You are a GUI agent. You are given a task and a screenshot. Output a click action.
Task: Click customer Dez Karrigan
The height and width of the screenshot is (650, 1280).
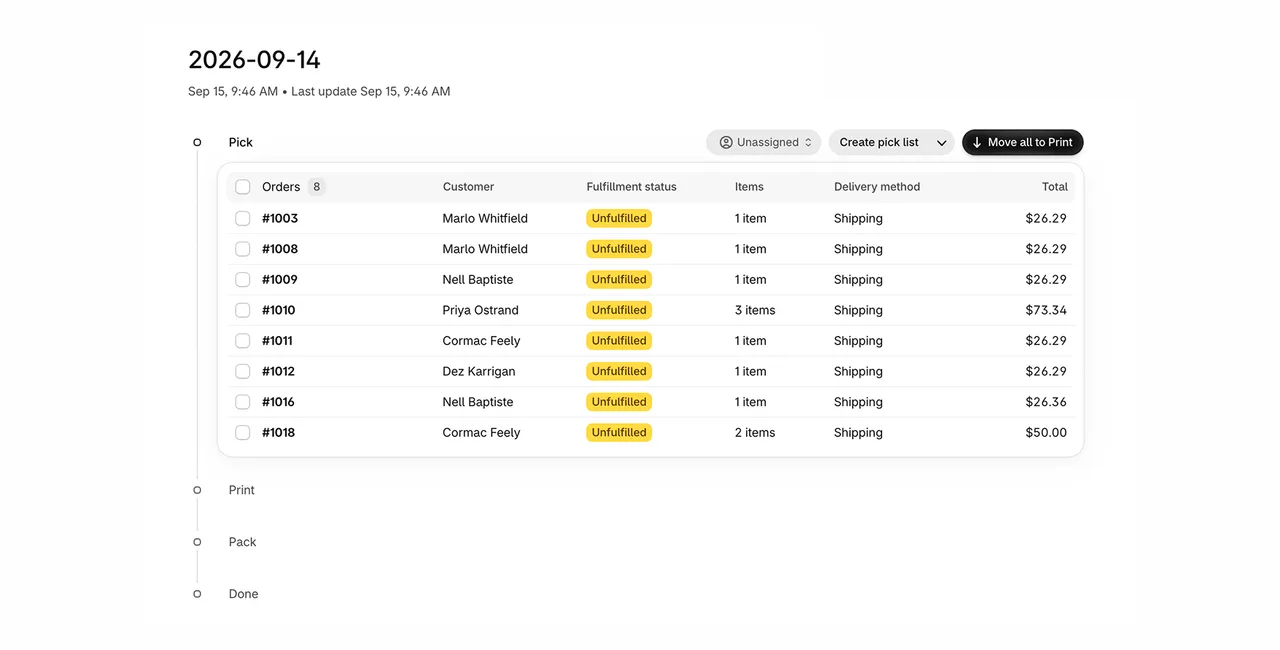tap(479, 371)
